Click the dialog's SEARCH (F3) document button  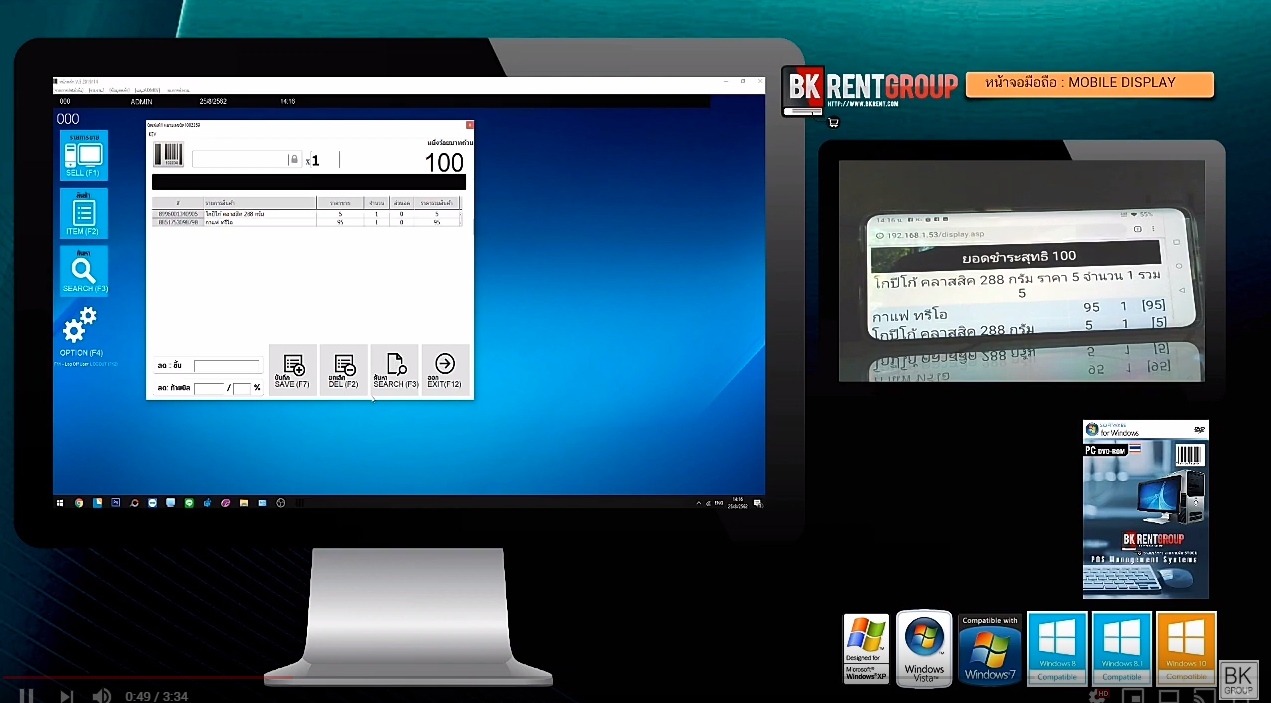[395, 370]
